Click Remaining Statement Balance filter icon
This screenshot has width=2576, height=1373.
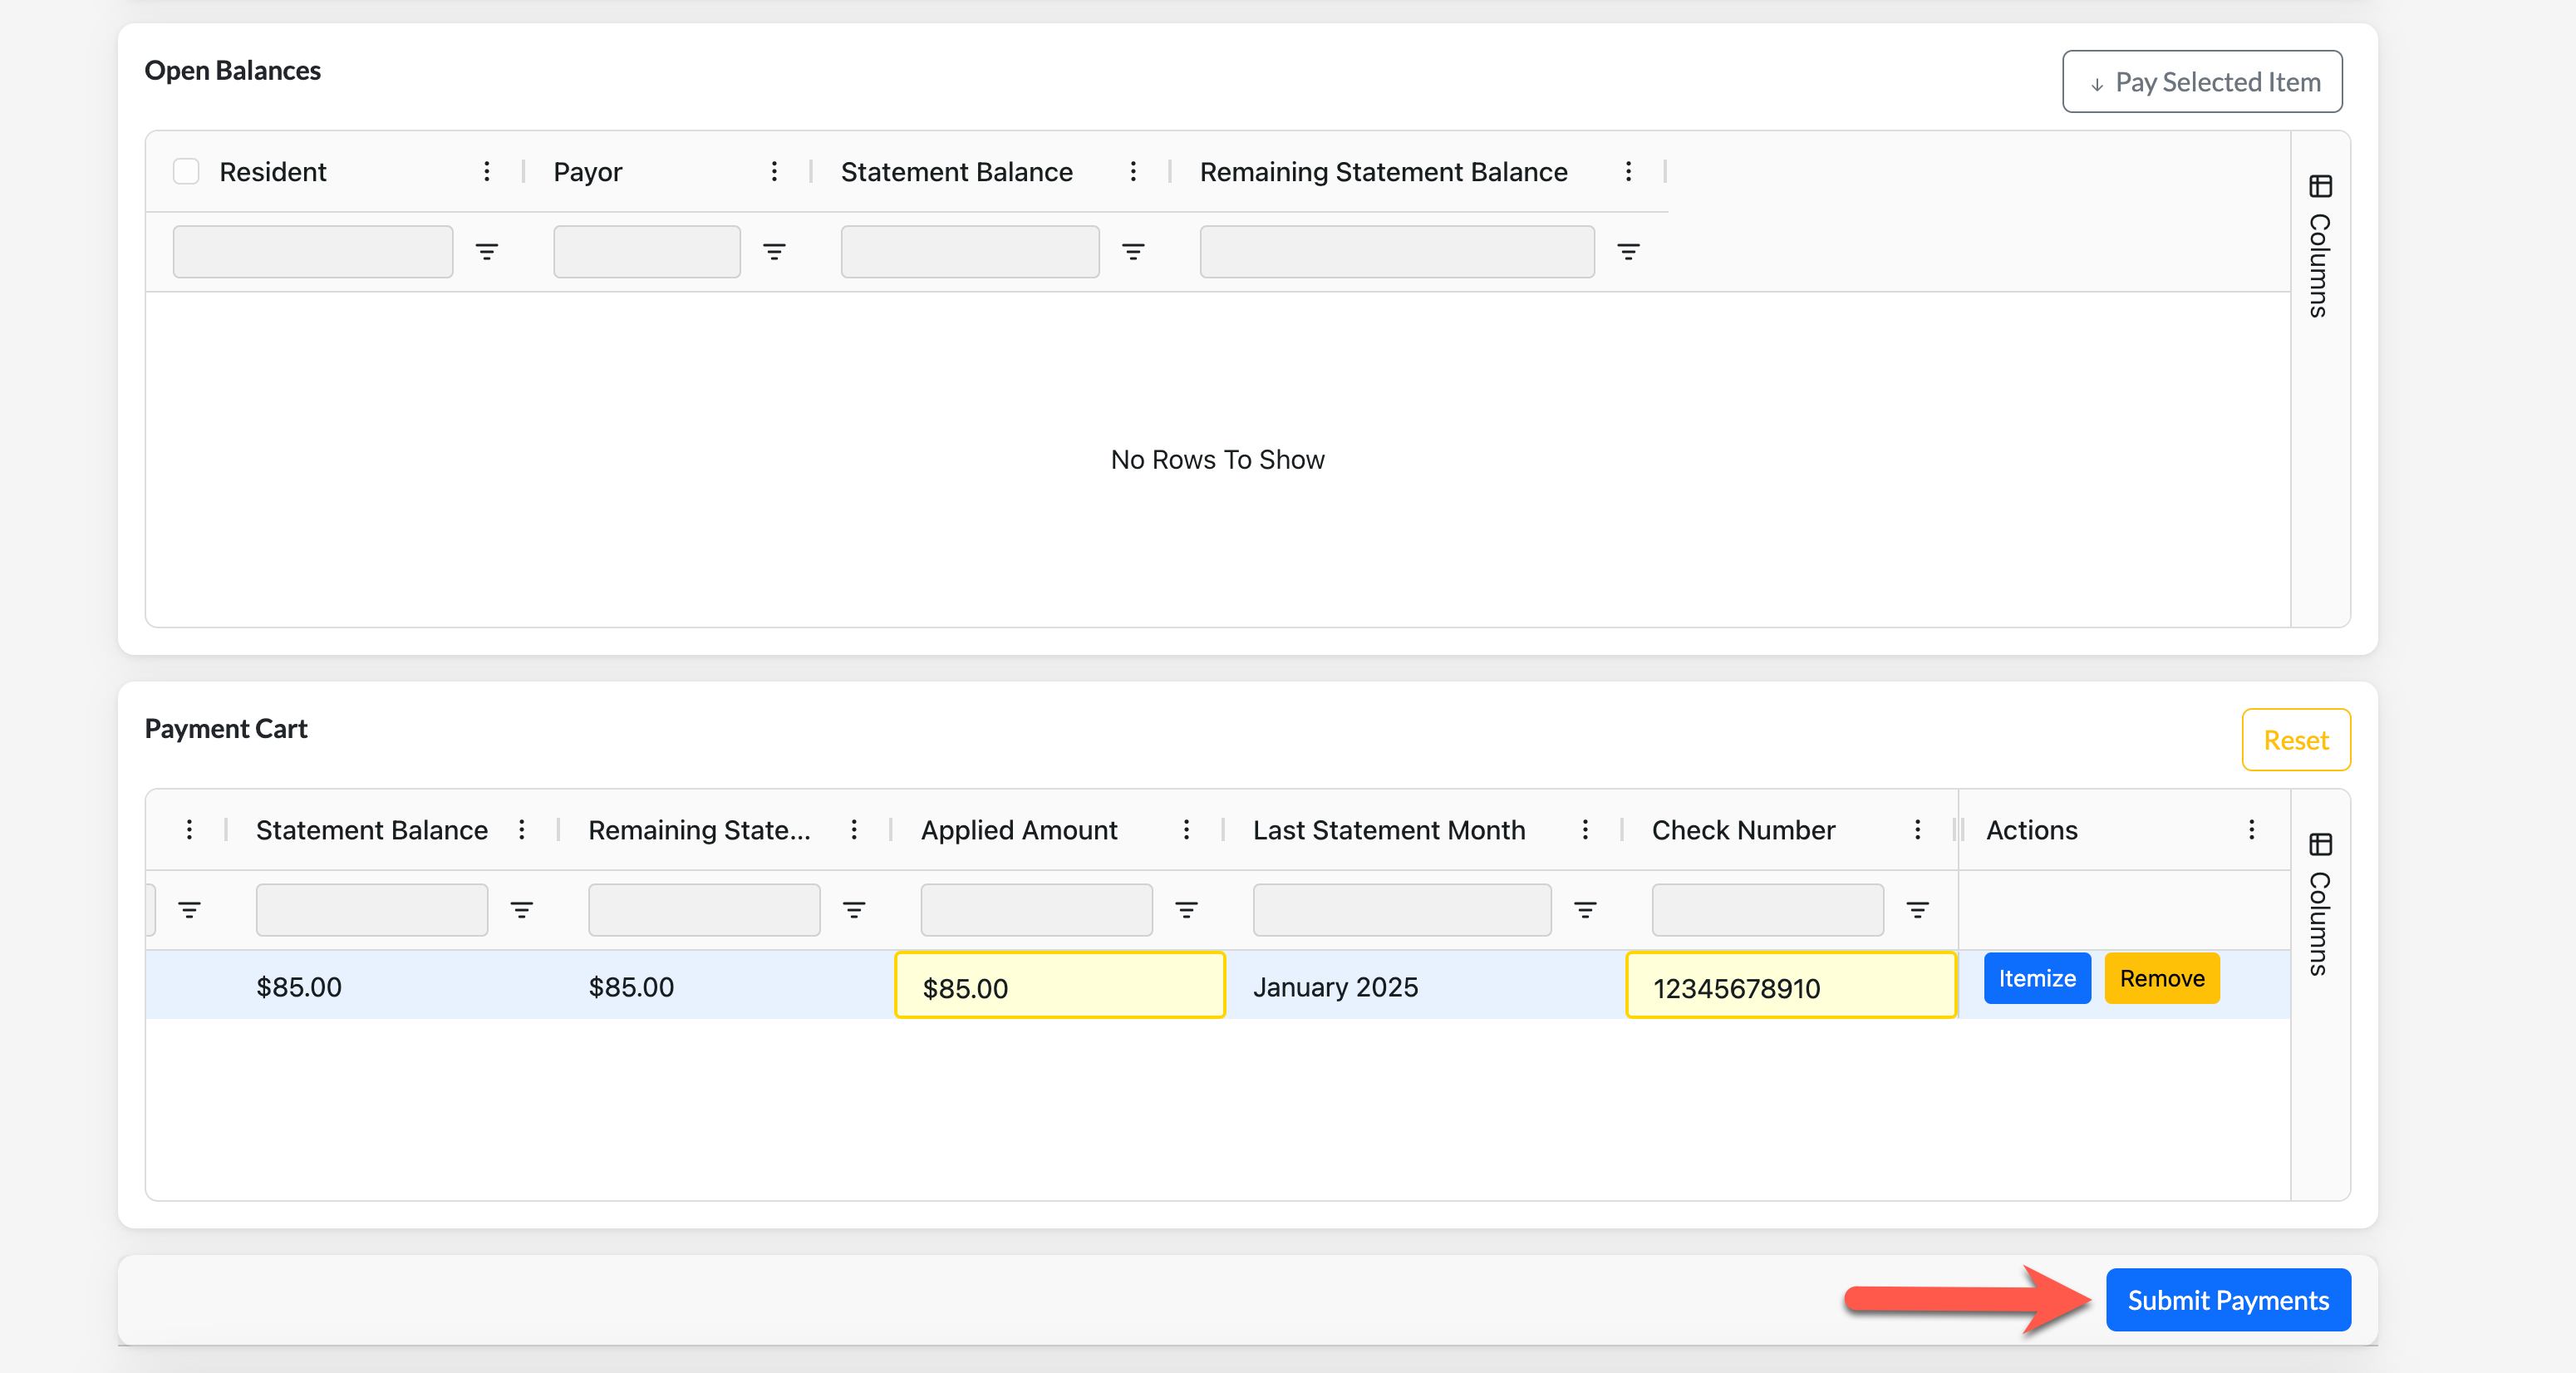pos(1628,252)
